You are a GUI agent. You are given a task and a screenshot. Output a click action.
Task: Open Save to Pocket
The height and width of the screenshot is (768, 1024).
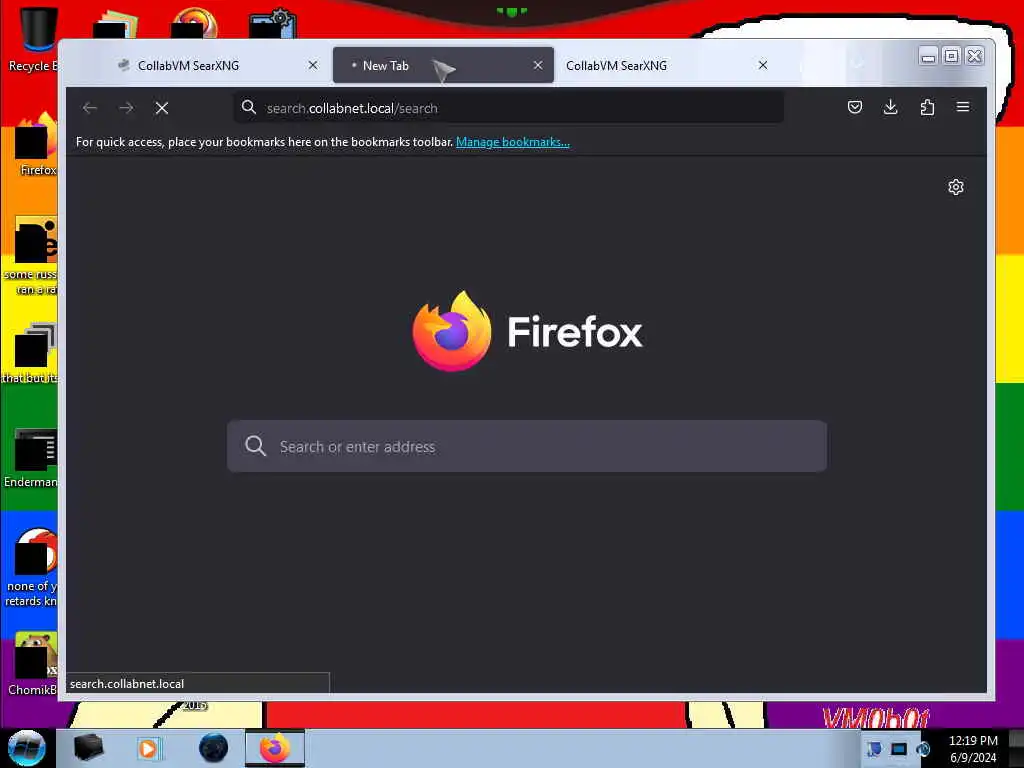855,107
